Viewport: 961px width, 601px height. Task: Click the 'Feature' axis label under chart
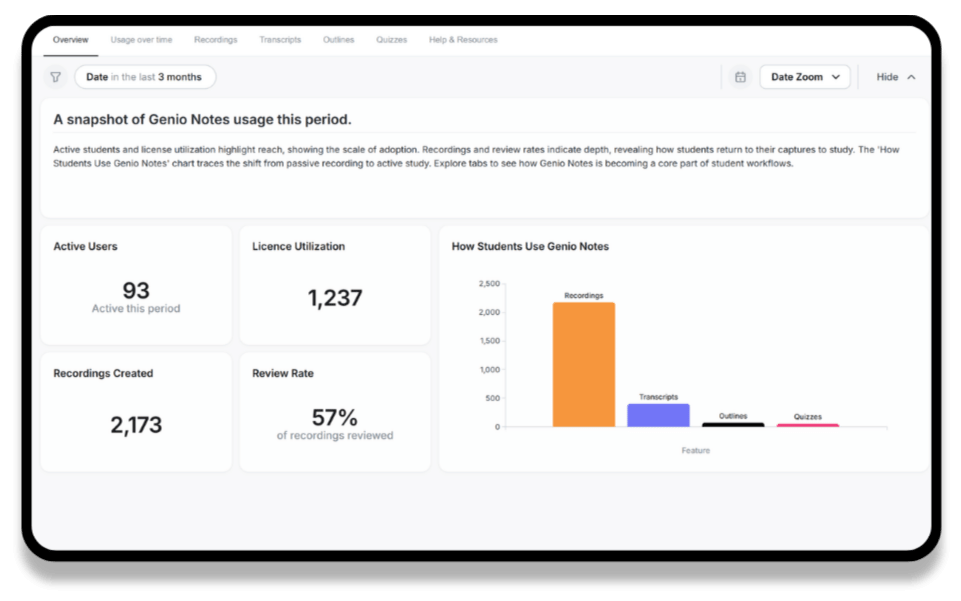[x=696, y=450]
